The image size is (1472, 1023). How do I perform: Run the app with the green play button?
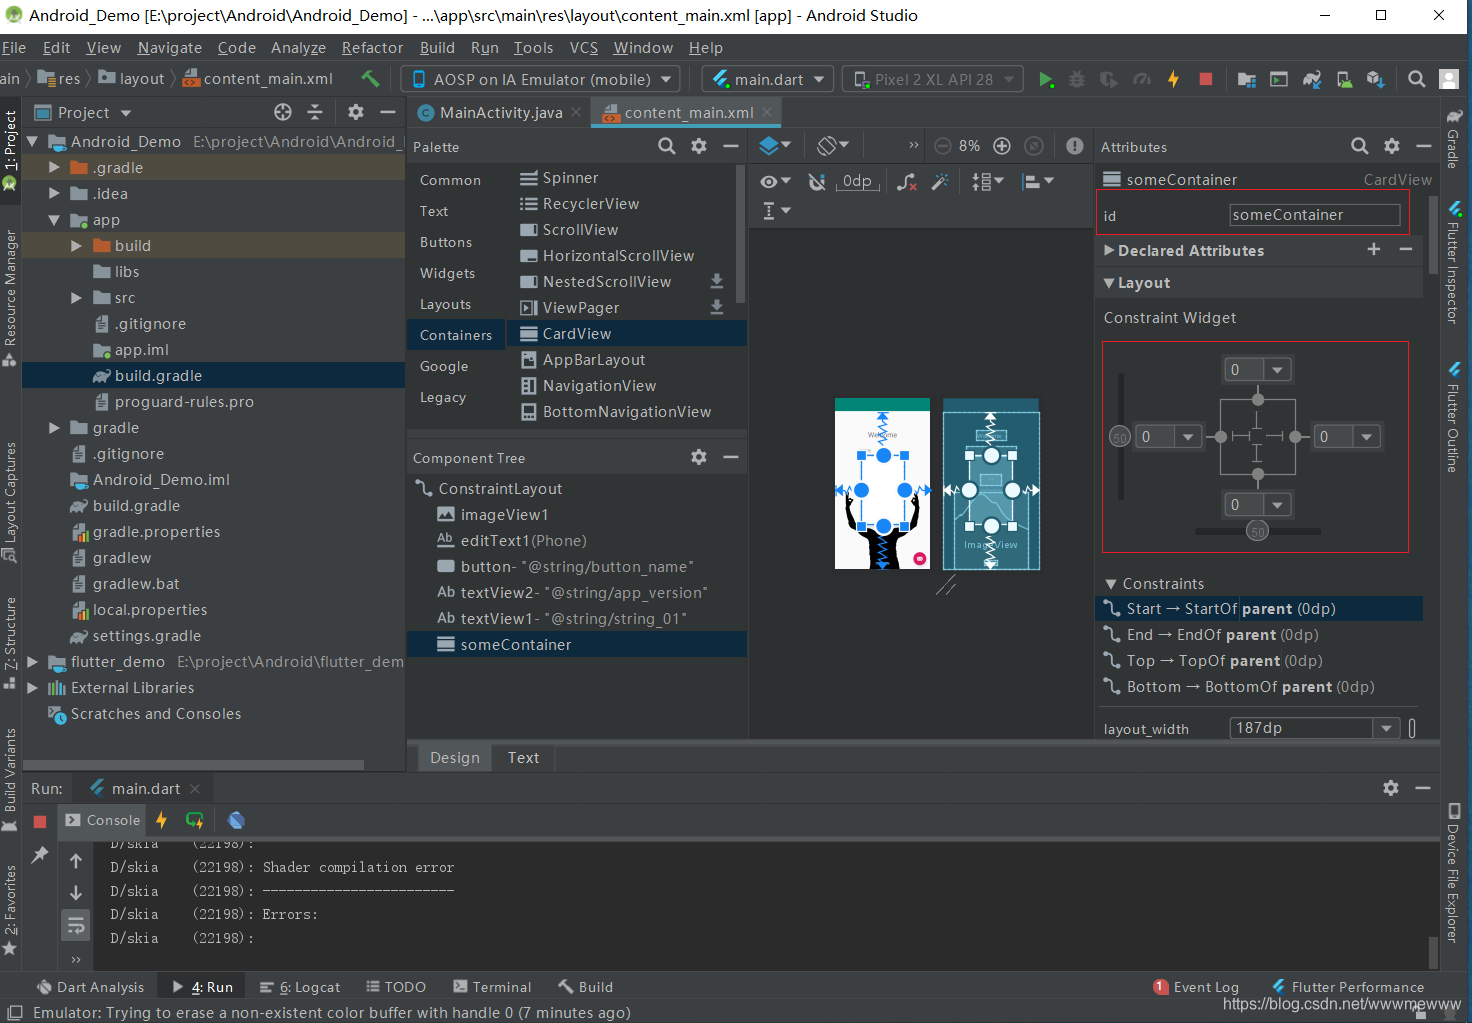tap(1045, 79)
